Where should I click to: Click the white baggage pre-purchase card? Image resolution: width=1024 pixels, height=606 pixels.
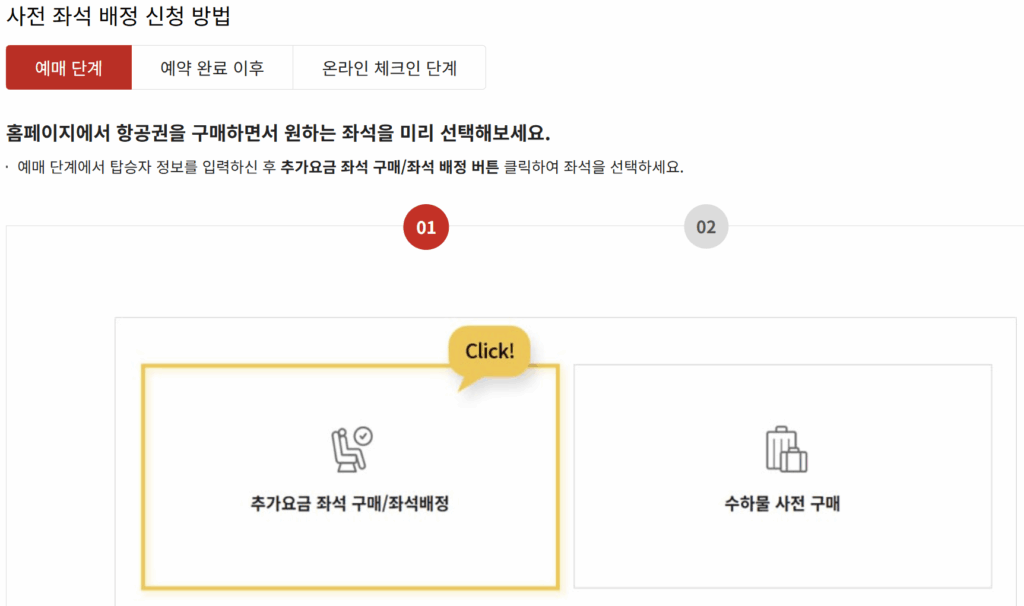click(783, 477)
